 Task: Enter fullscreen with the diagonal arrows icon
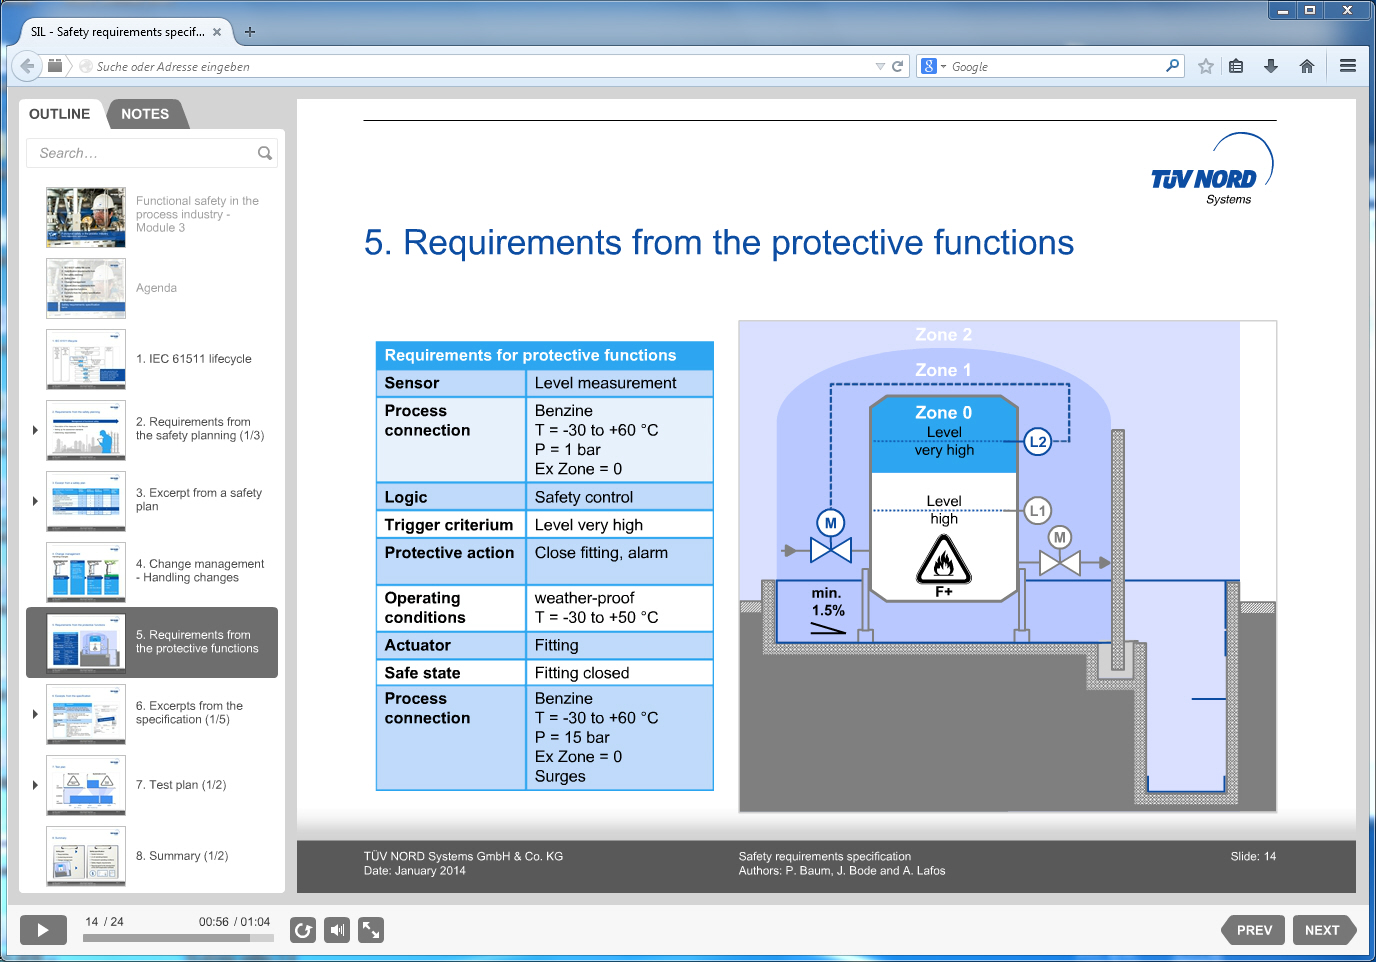[x=371, y=930]
